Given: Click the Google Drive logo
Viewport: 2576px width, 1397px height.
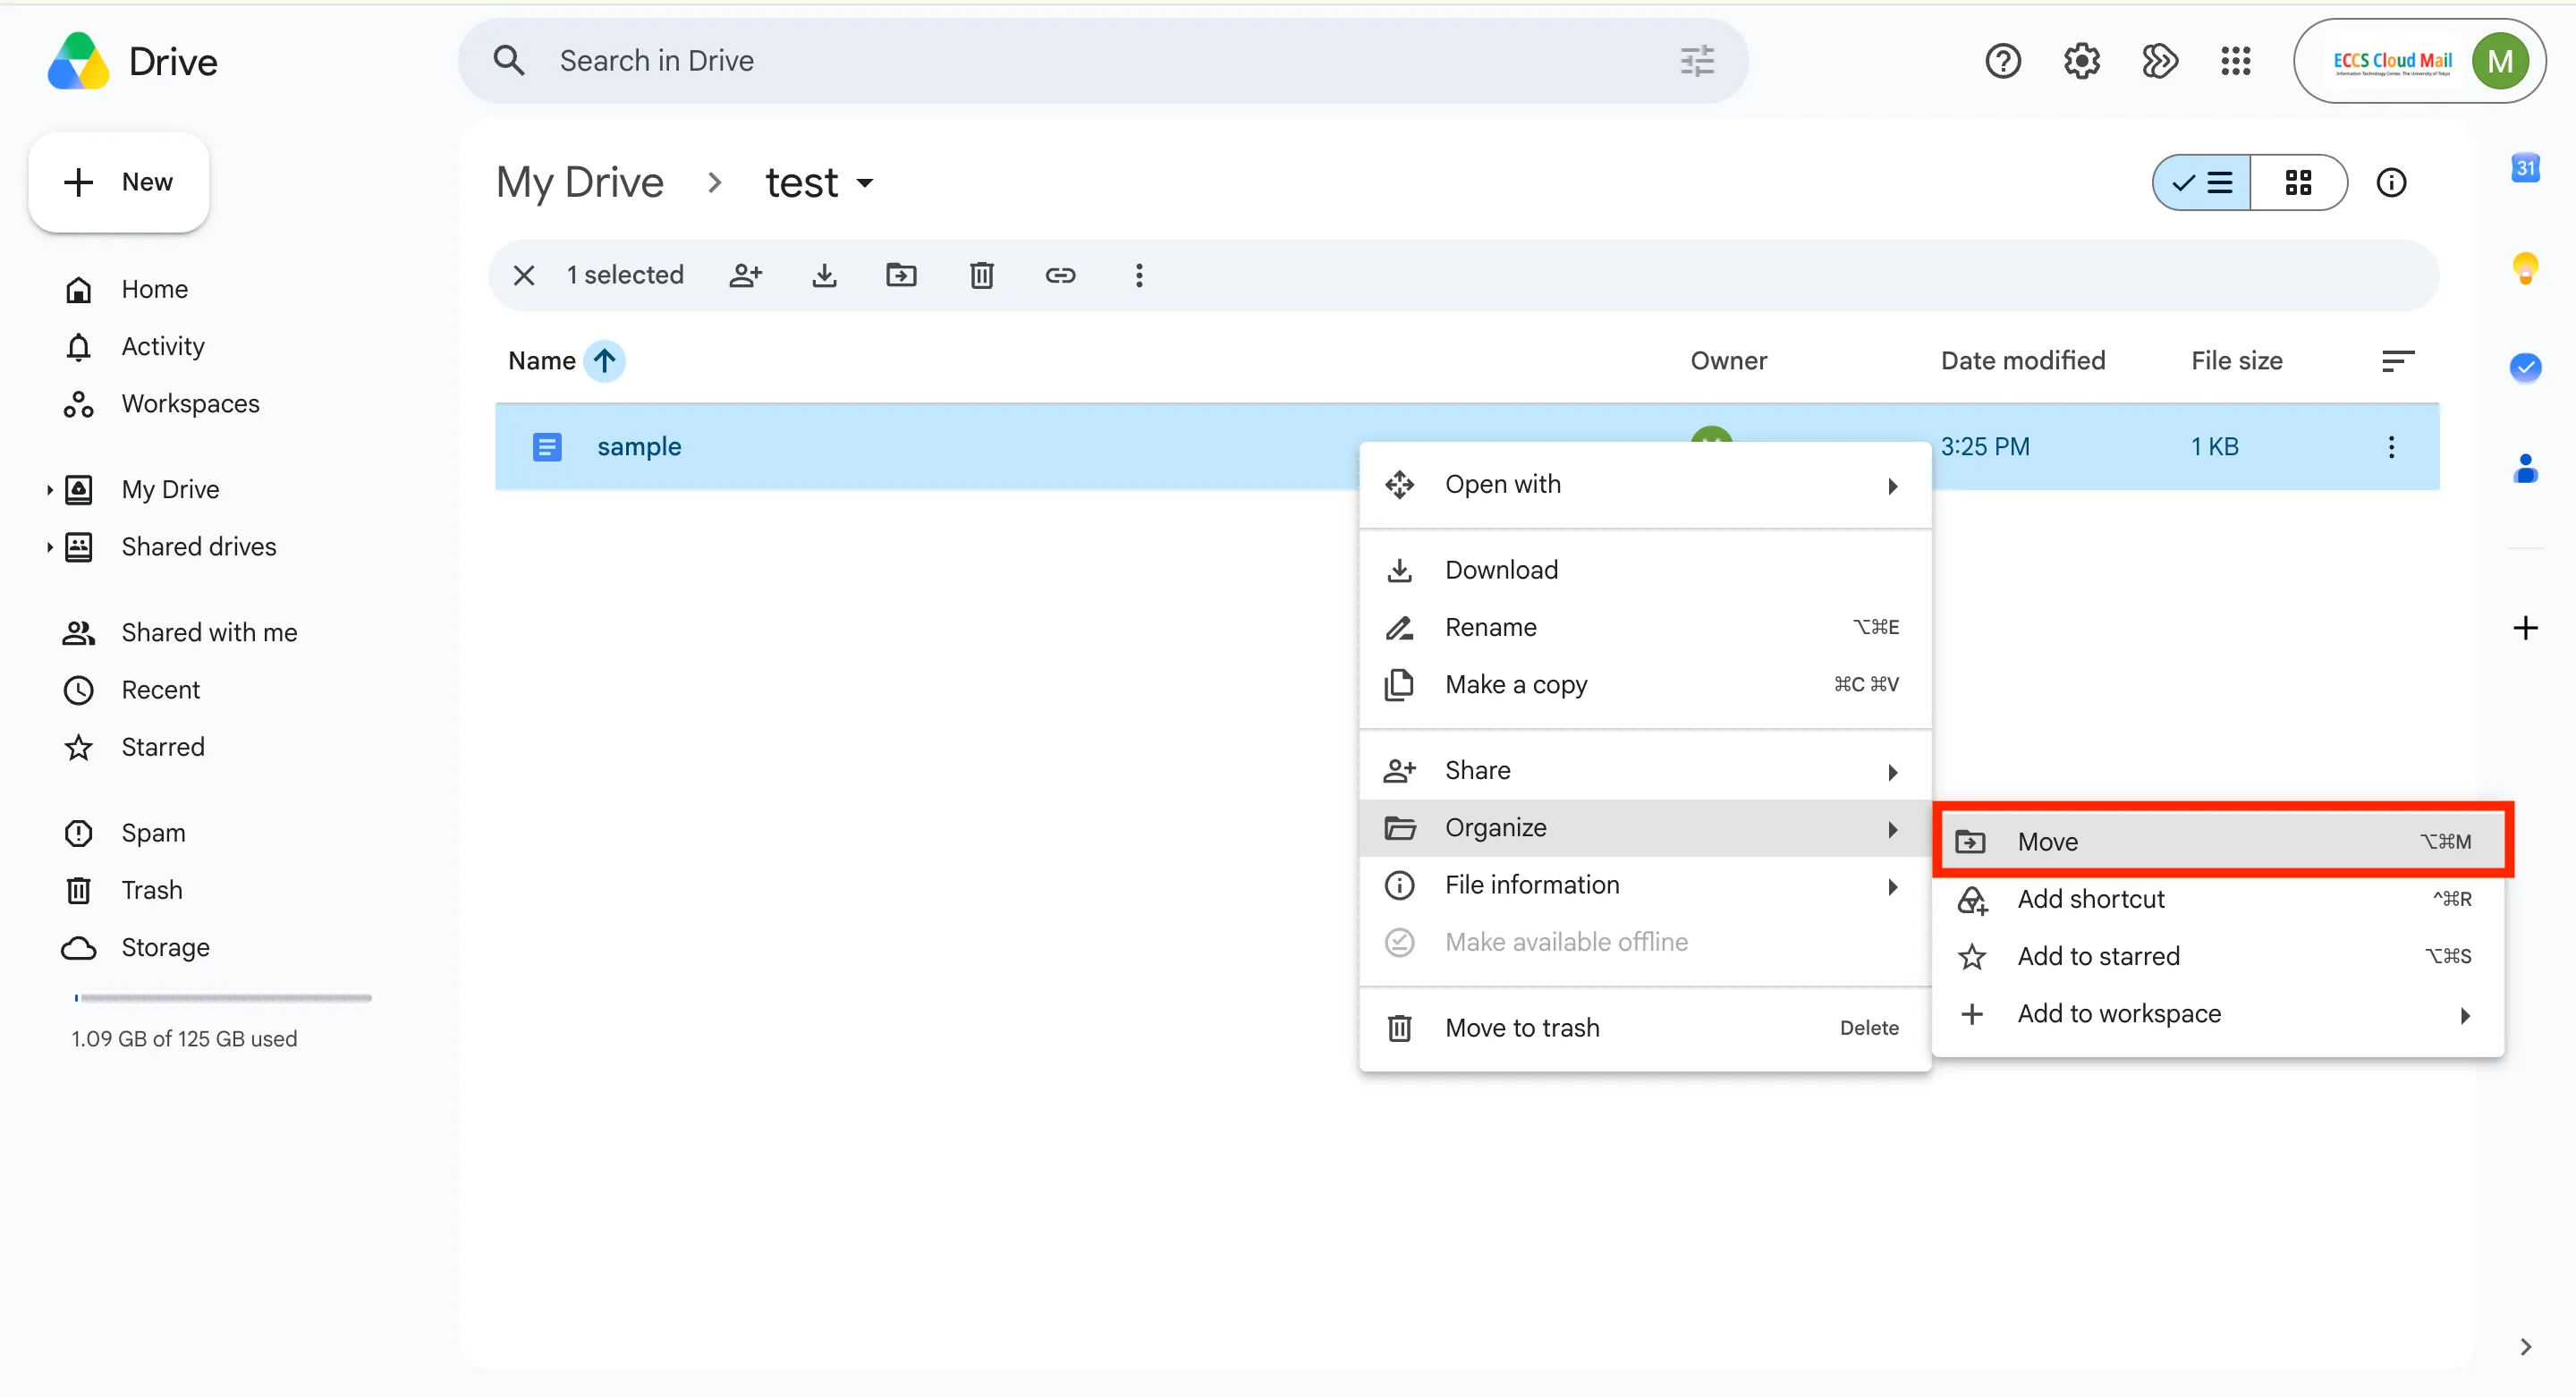Looking at the screenshot, I should 78,62.
